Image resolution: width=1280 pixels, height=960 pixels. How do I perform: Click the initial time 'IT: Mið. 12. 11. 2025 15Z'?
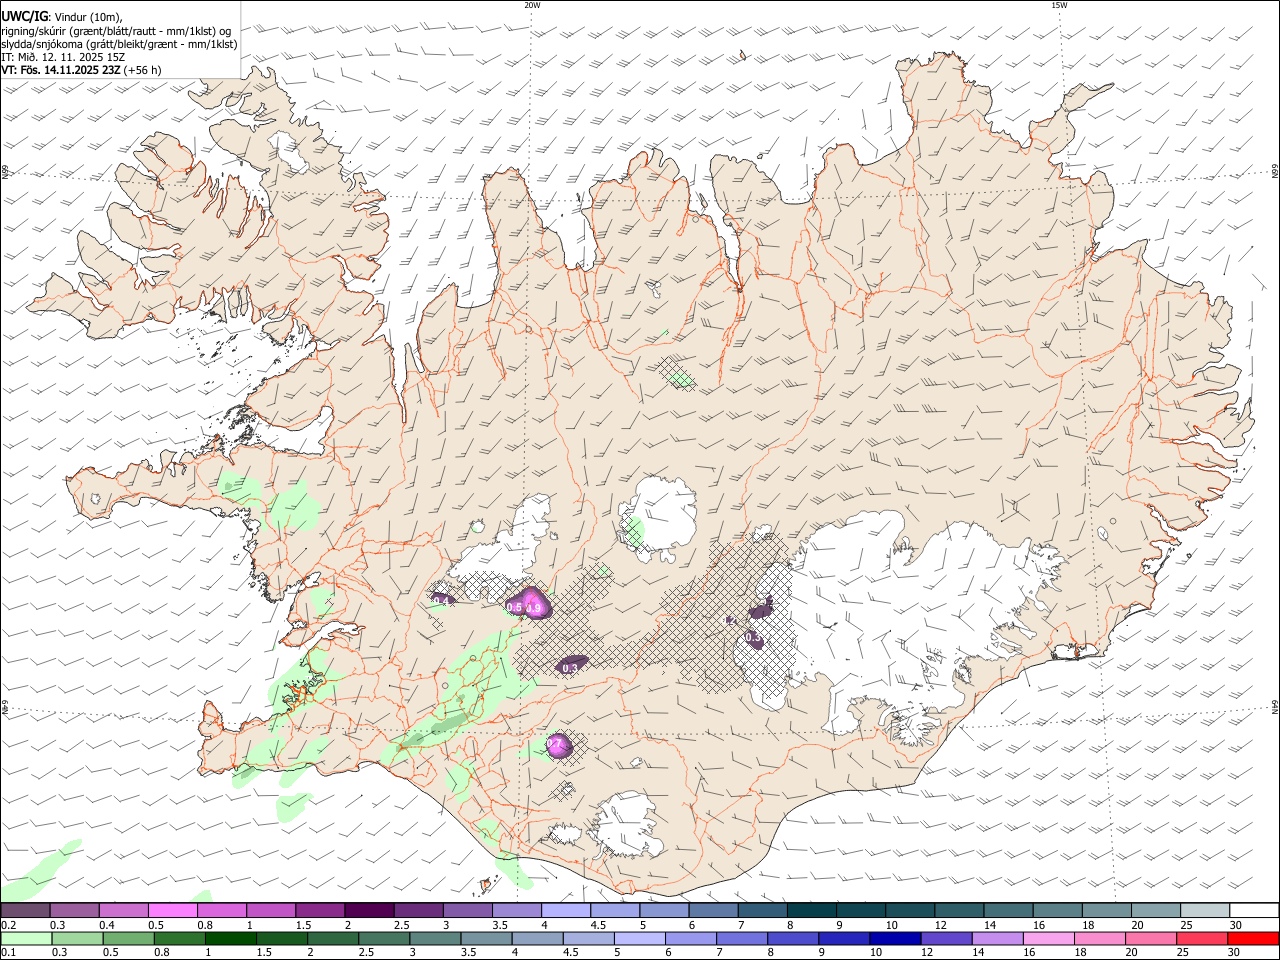(63, 57)
